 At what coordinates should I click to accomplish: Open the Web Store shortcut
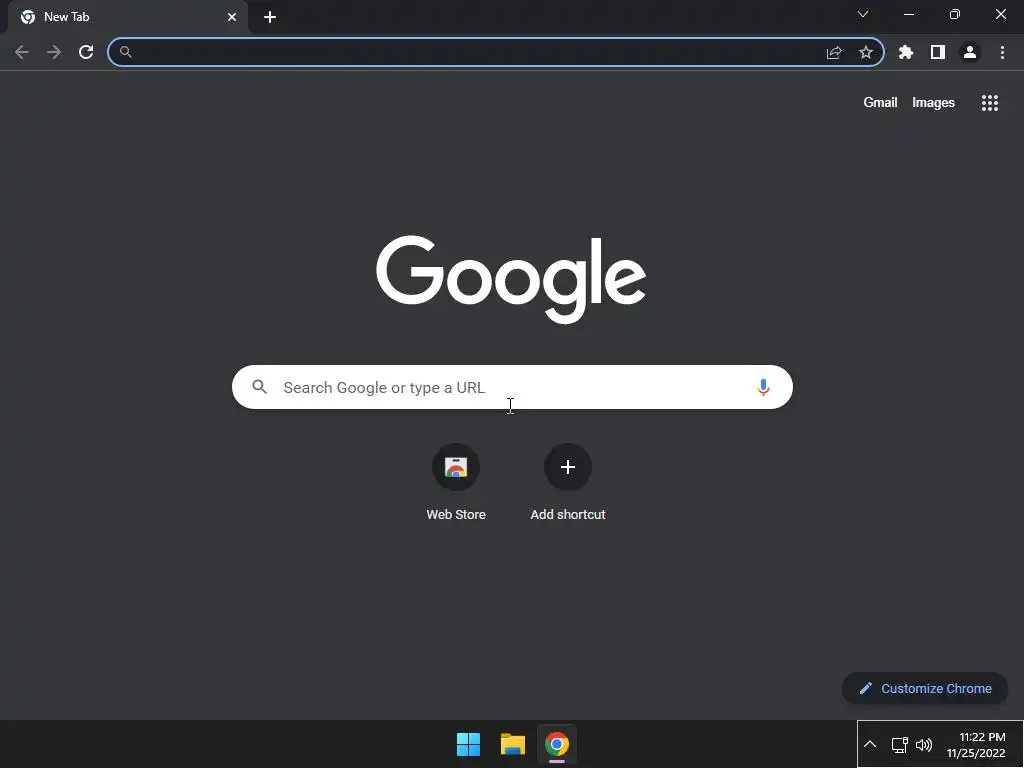pyautogui.click(x=456, y=483)
